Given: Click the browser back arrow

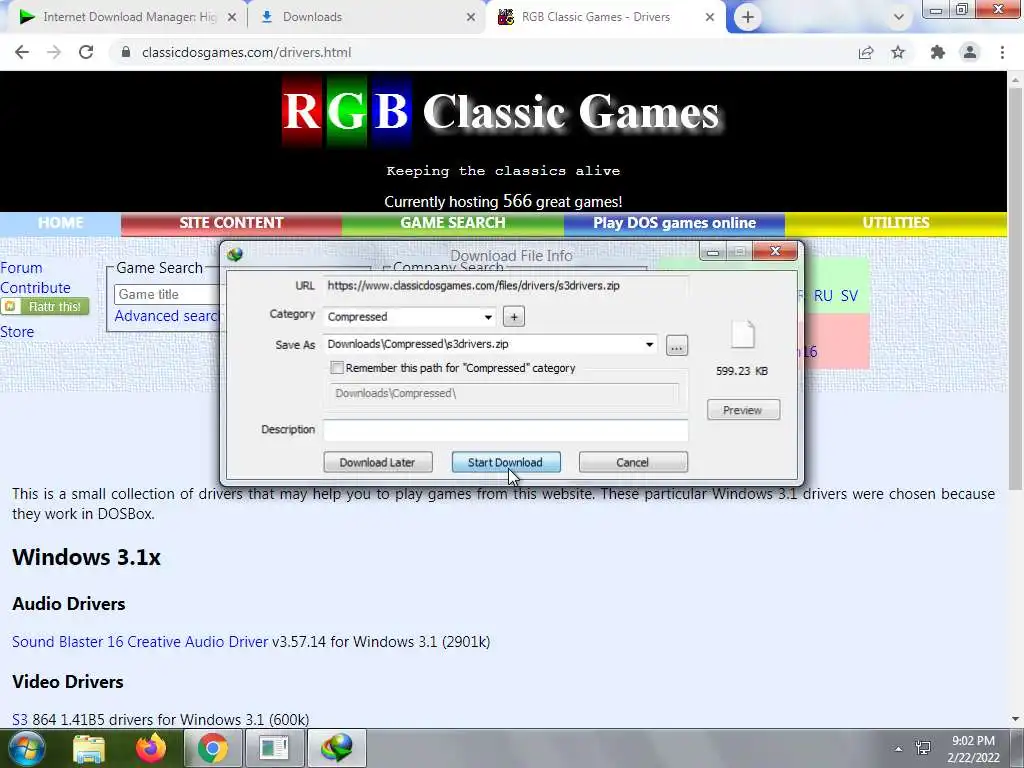Looking at the screenshot, I should pyautogui.click(x=22, y=52).
